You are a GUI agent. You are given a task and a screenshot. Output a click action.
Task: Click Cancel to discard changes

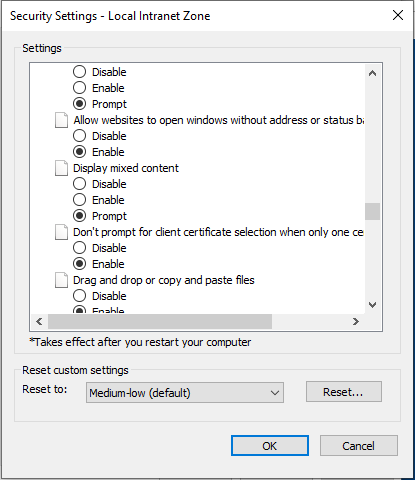click(x=359, y=446)
